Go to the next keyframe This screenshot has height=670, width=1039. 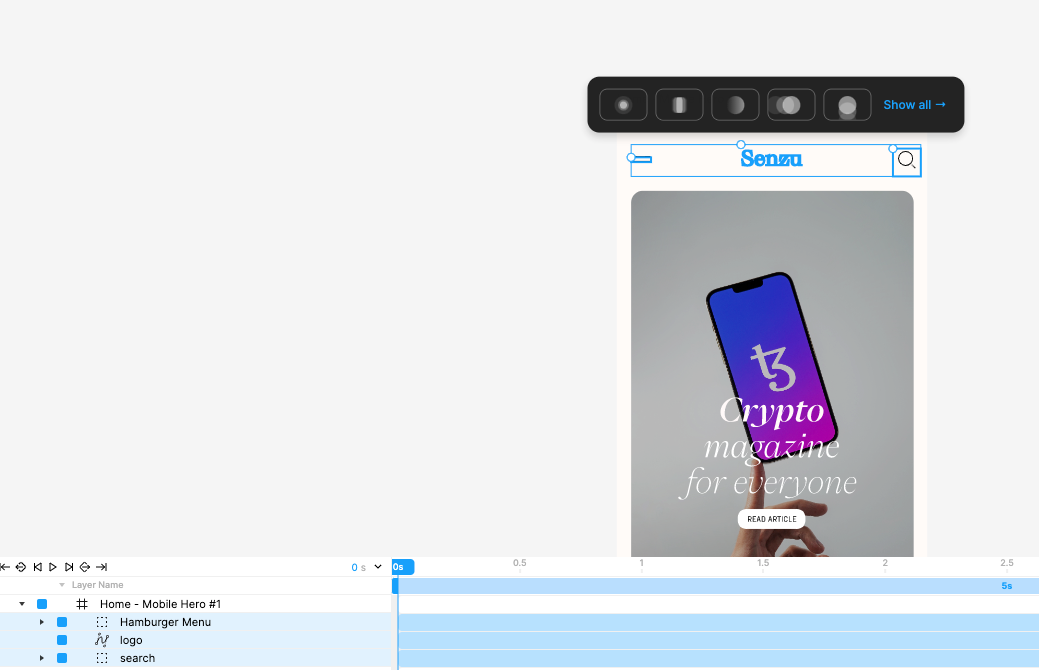(85, 567)
